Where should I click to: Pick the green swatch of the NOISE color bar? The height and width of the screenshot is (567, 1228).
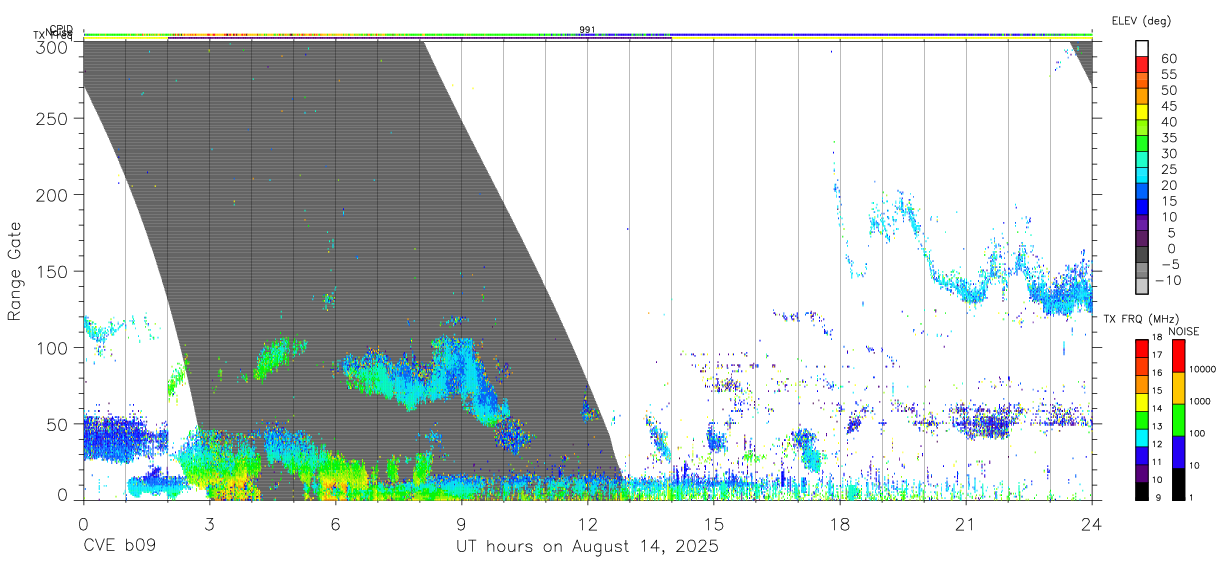tap(1180, 419)
